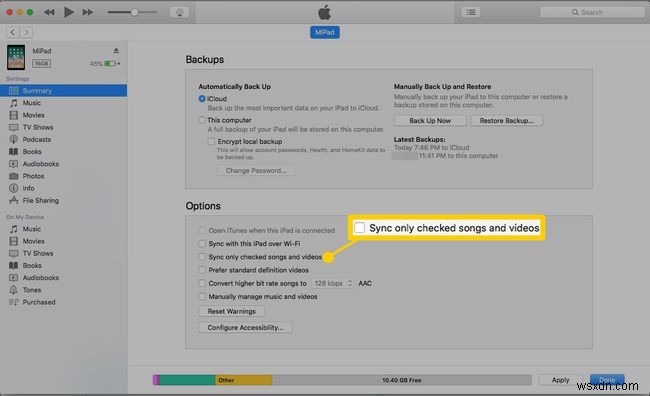Click the green storage segment
Image resolution: width=650 pixels, height=396 pixels.
coord(187,380)
